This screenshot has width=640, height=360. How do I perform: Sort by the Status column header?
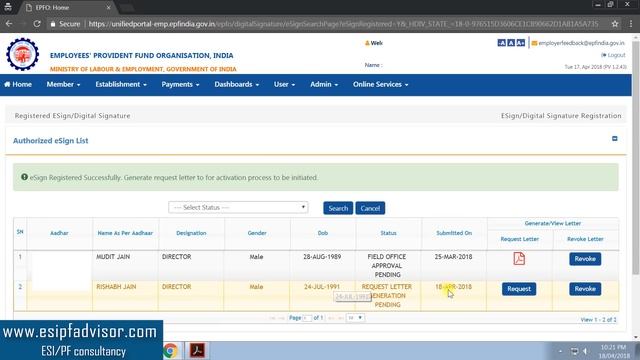click(x=388, y=233)
